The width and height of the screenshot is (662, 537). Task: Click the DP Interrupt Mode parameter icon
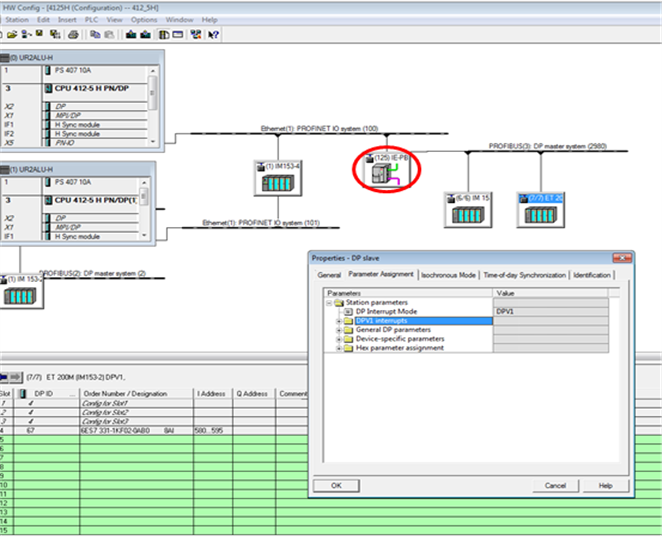[348, 312]
